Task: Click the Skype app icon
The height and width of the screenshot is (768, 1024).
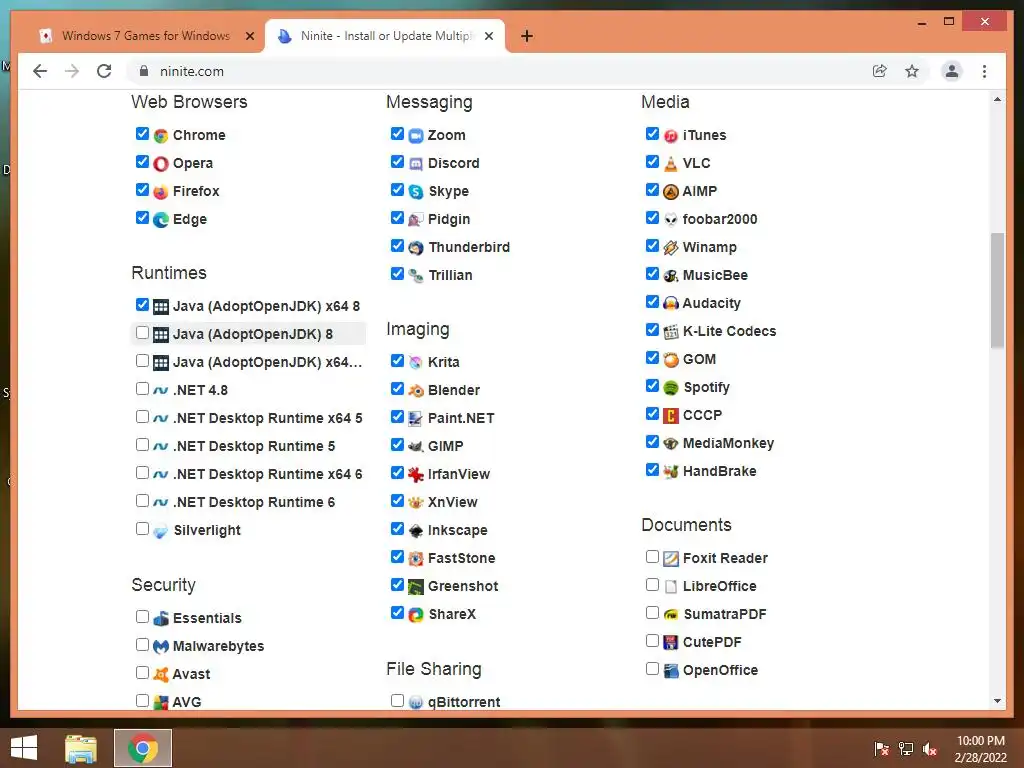Action: click(416, 192)
